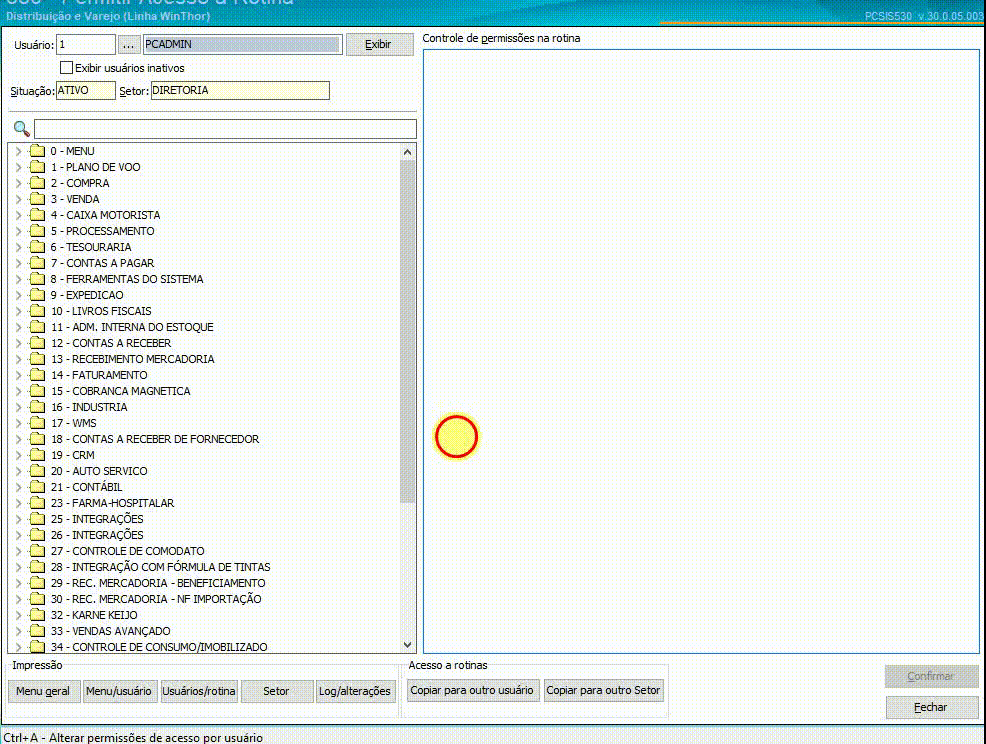Click folder icon of 19 - CRM
Screen dimensions: 986x744
[x=38, y=455]
